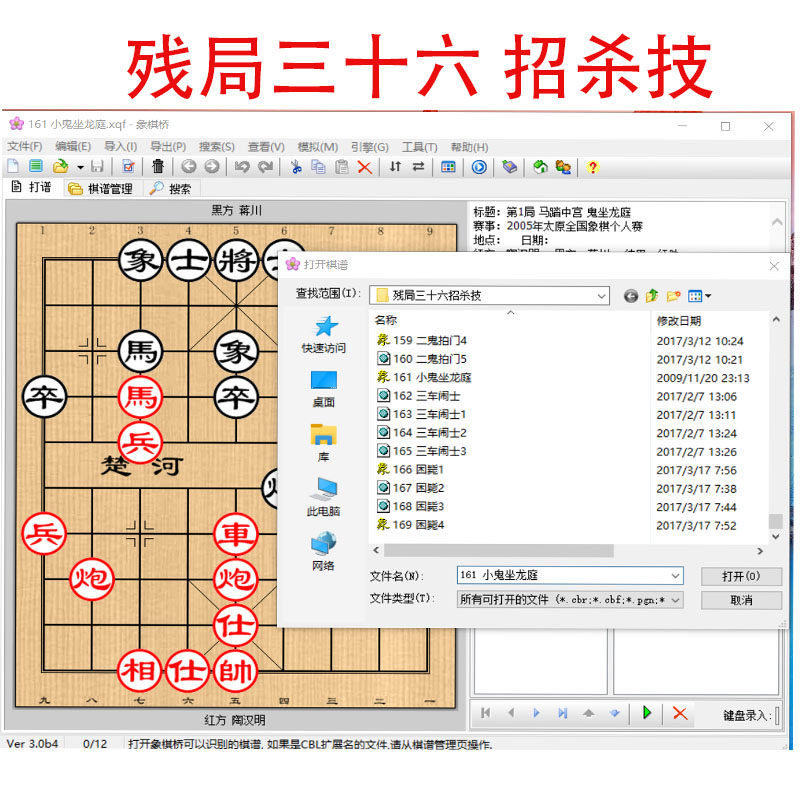Screen dimensions: 800x800
Task: Click the round back arrow toolbar icon
Action: pyautogui.click(x=189, y=166)
